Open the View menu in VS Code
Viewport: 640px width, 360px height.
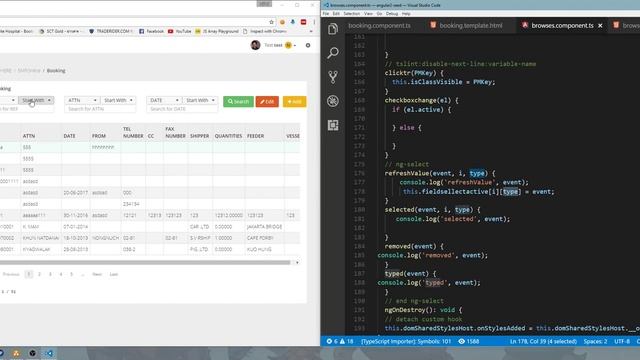368,13
